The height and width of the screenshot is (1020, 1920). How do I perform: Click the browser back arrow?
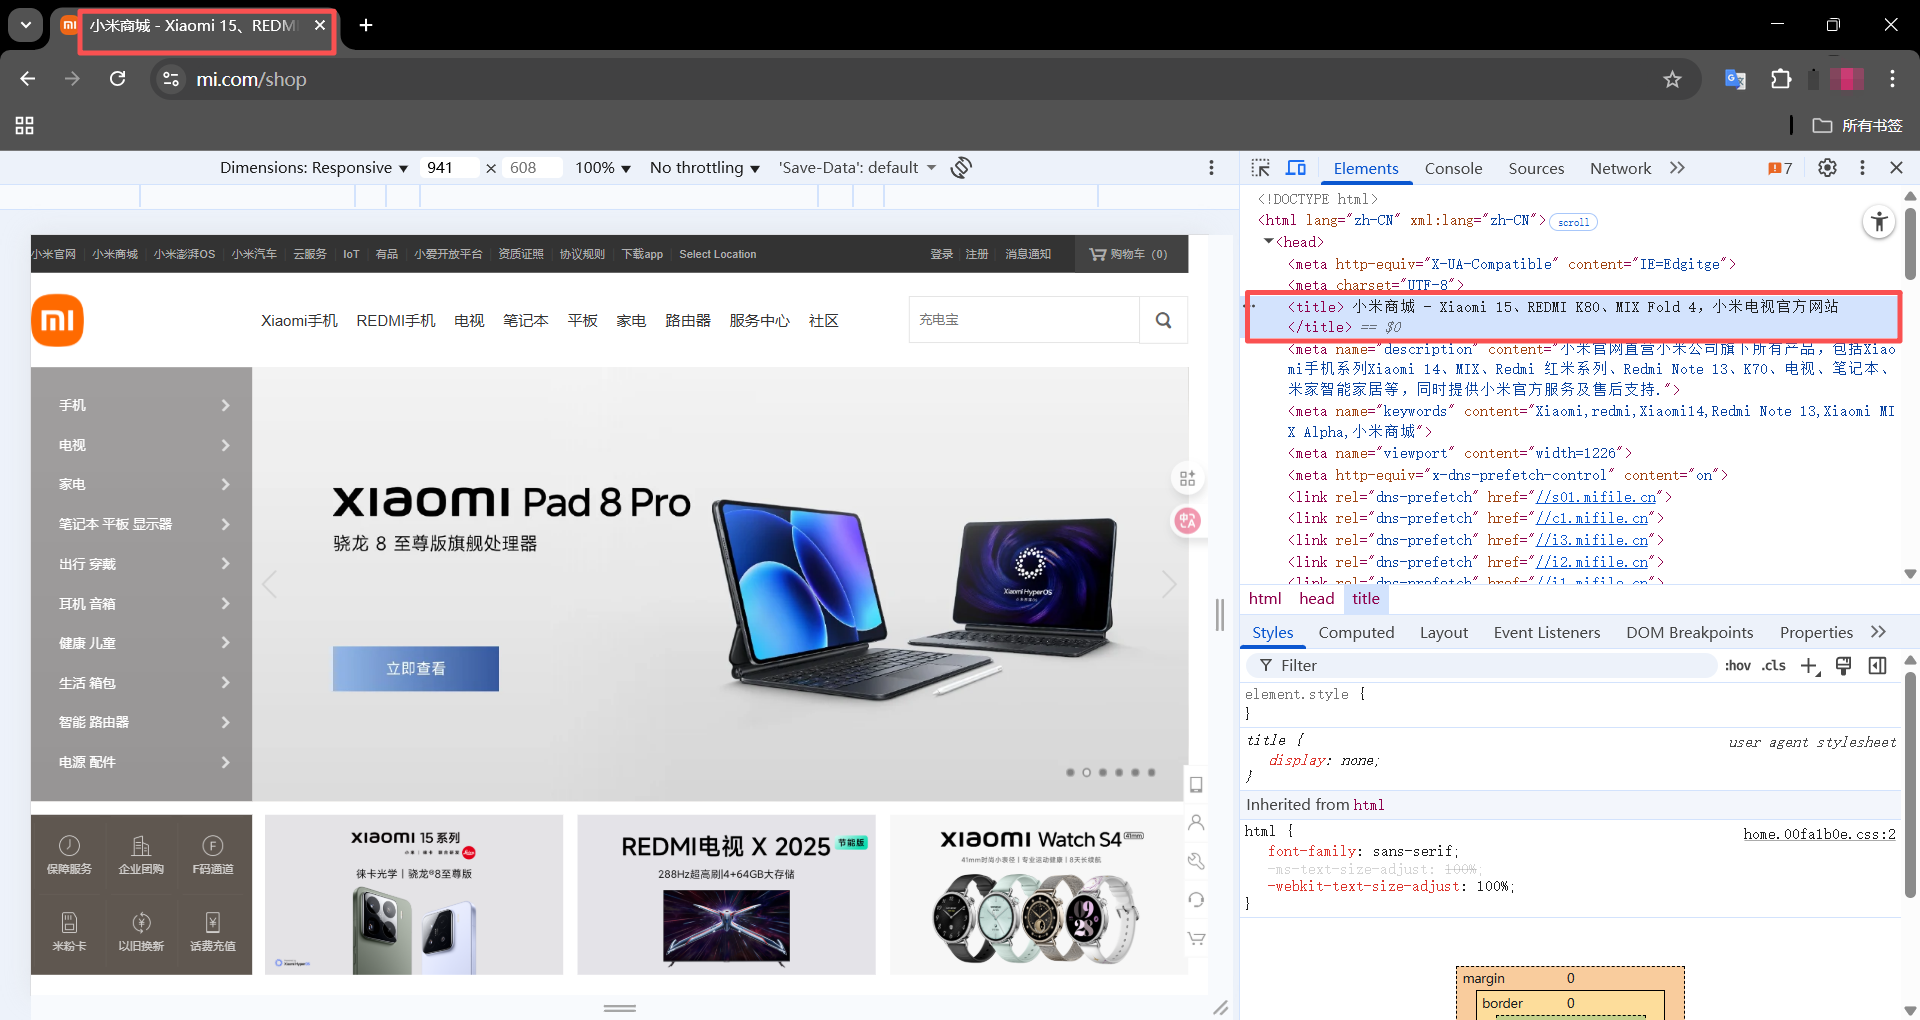pyautogui.click(x=28, y=79)
